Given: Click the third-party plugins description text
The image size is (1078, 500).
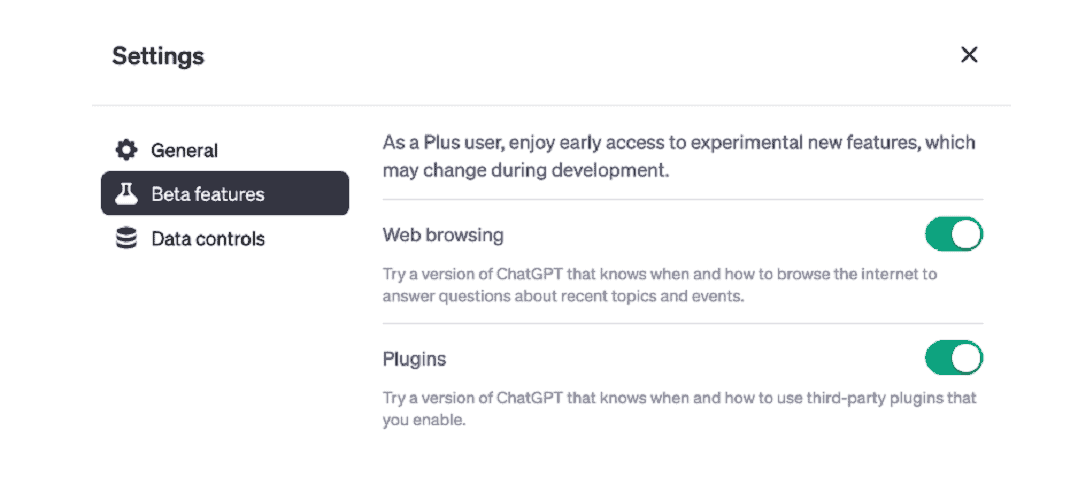Looking at the screenshot, I should [x=679, y=409].
